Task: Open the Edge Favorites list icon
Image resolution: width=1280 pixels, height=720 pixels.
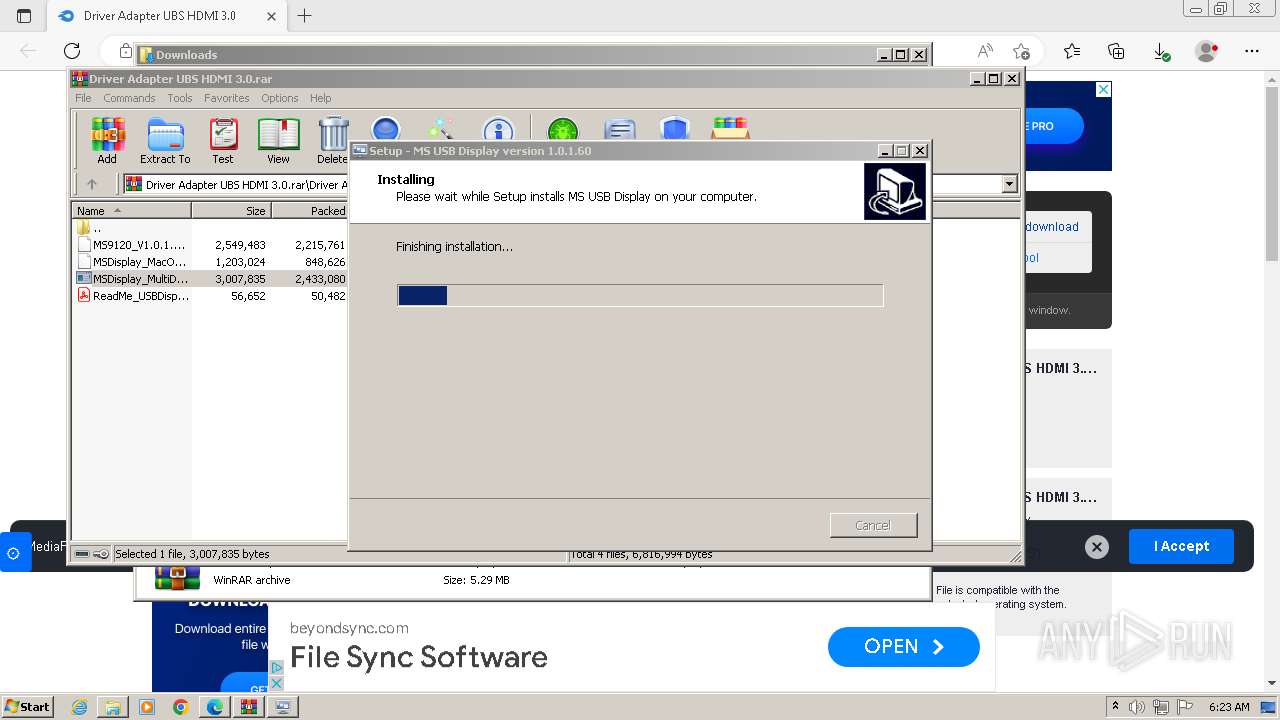Action: tap(1072, 51)
